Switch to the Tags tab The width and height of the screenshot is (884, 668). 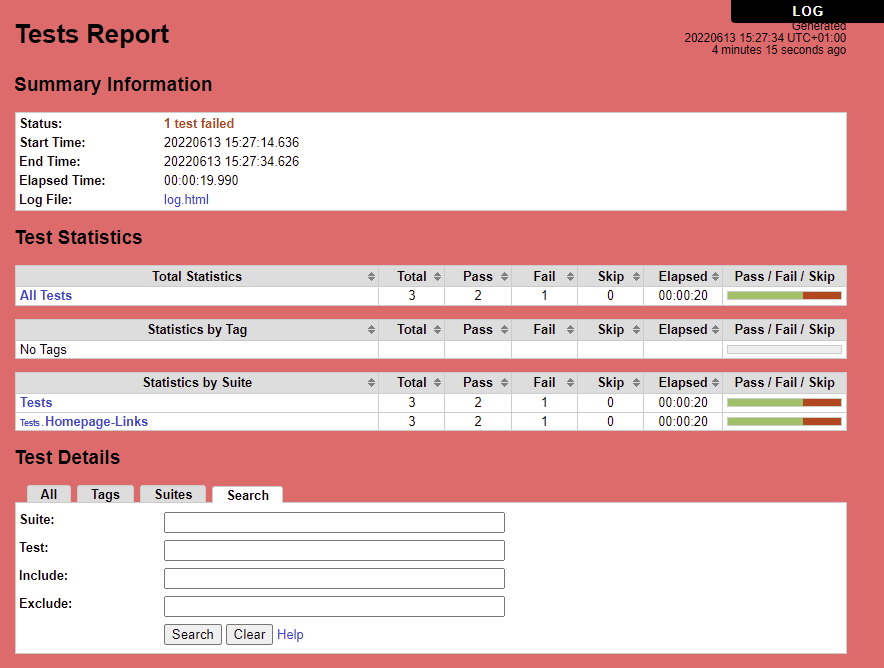(x=105, y=494)
